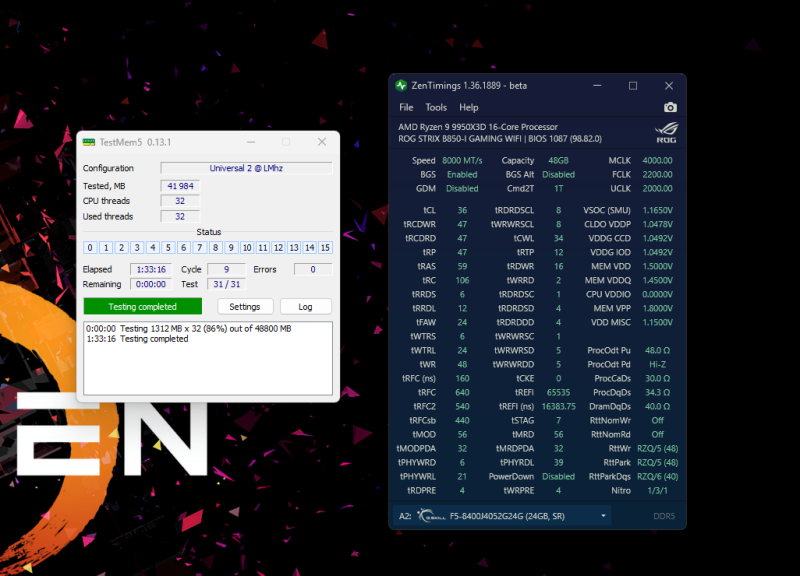Click the tRFC (ns) value 160
Screen dimensions: 800x576
tap(462, 379)
